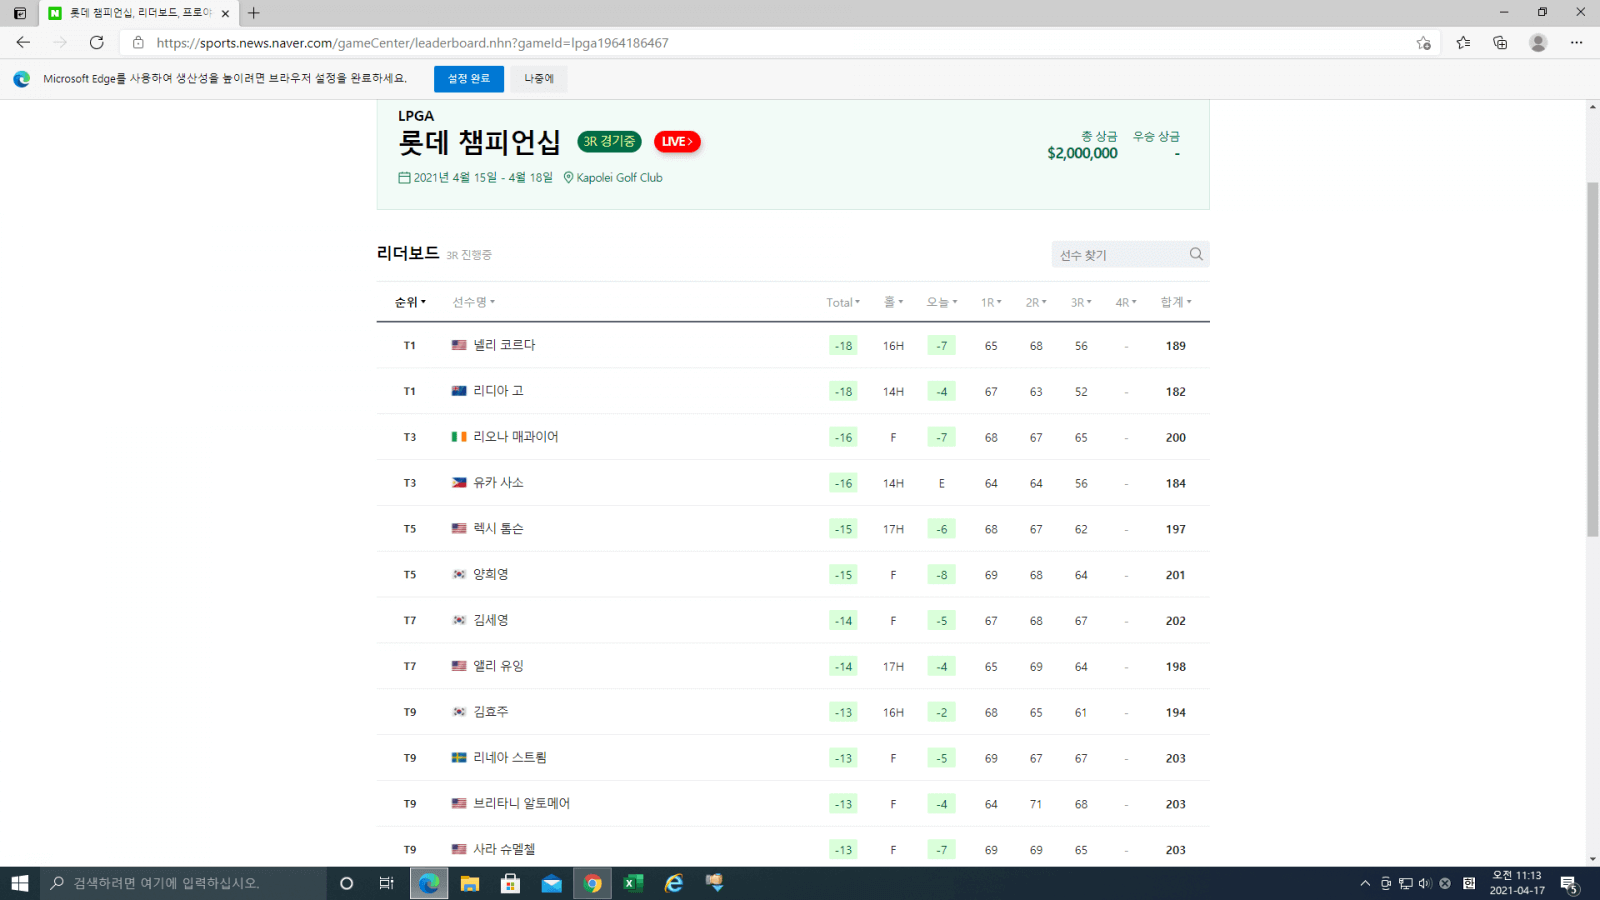The height and width of the screenshot is (900, 1600).
Task: Click the Edge icon on taskbar
Action: [429, 883]
